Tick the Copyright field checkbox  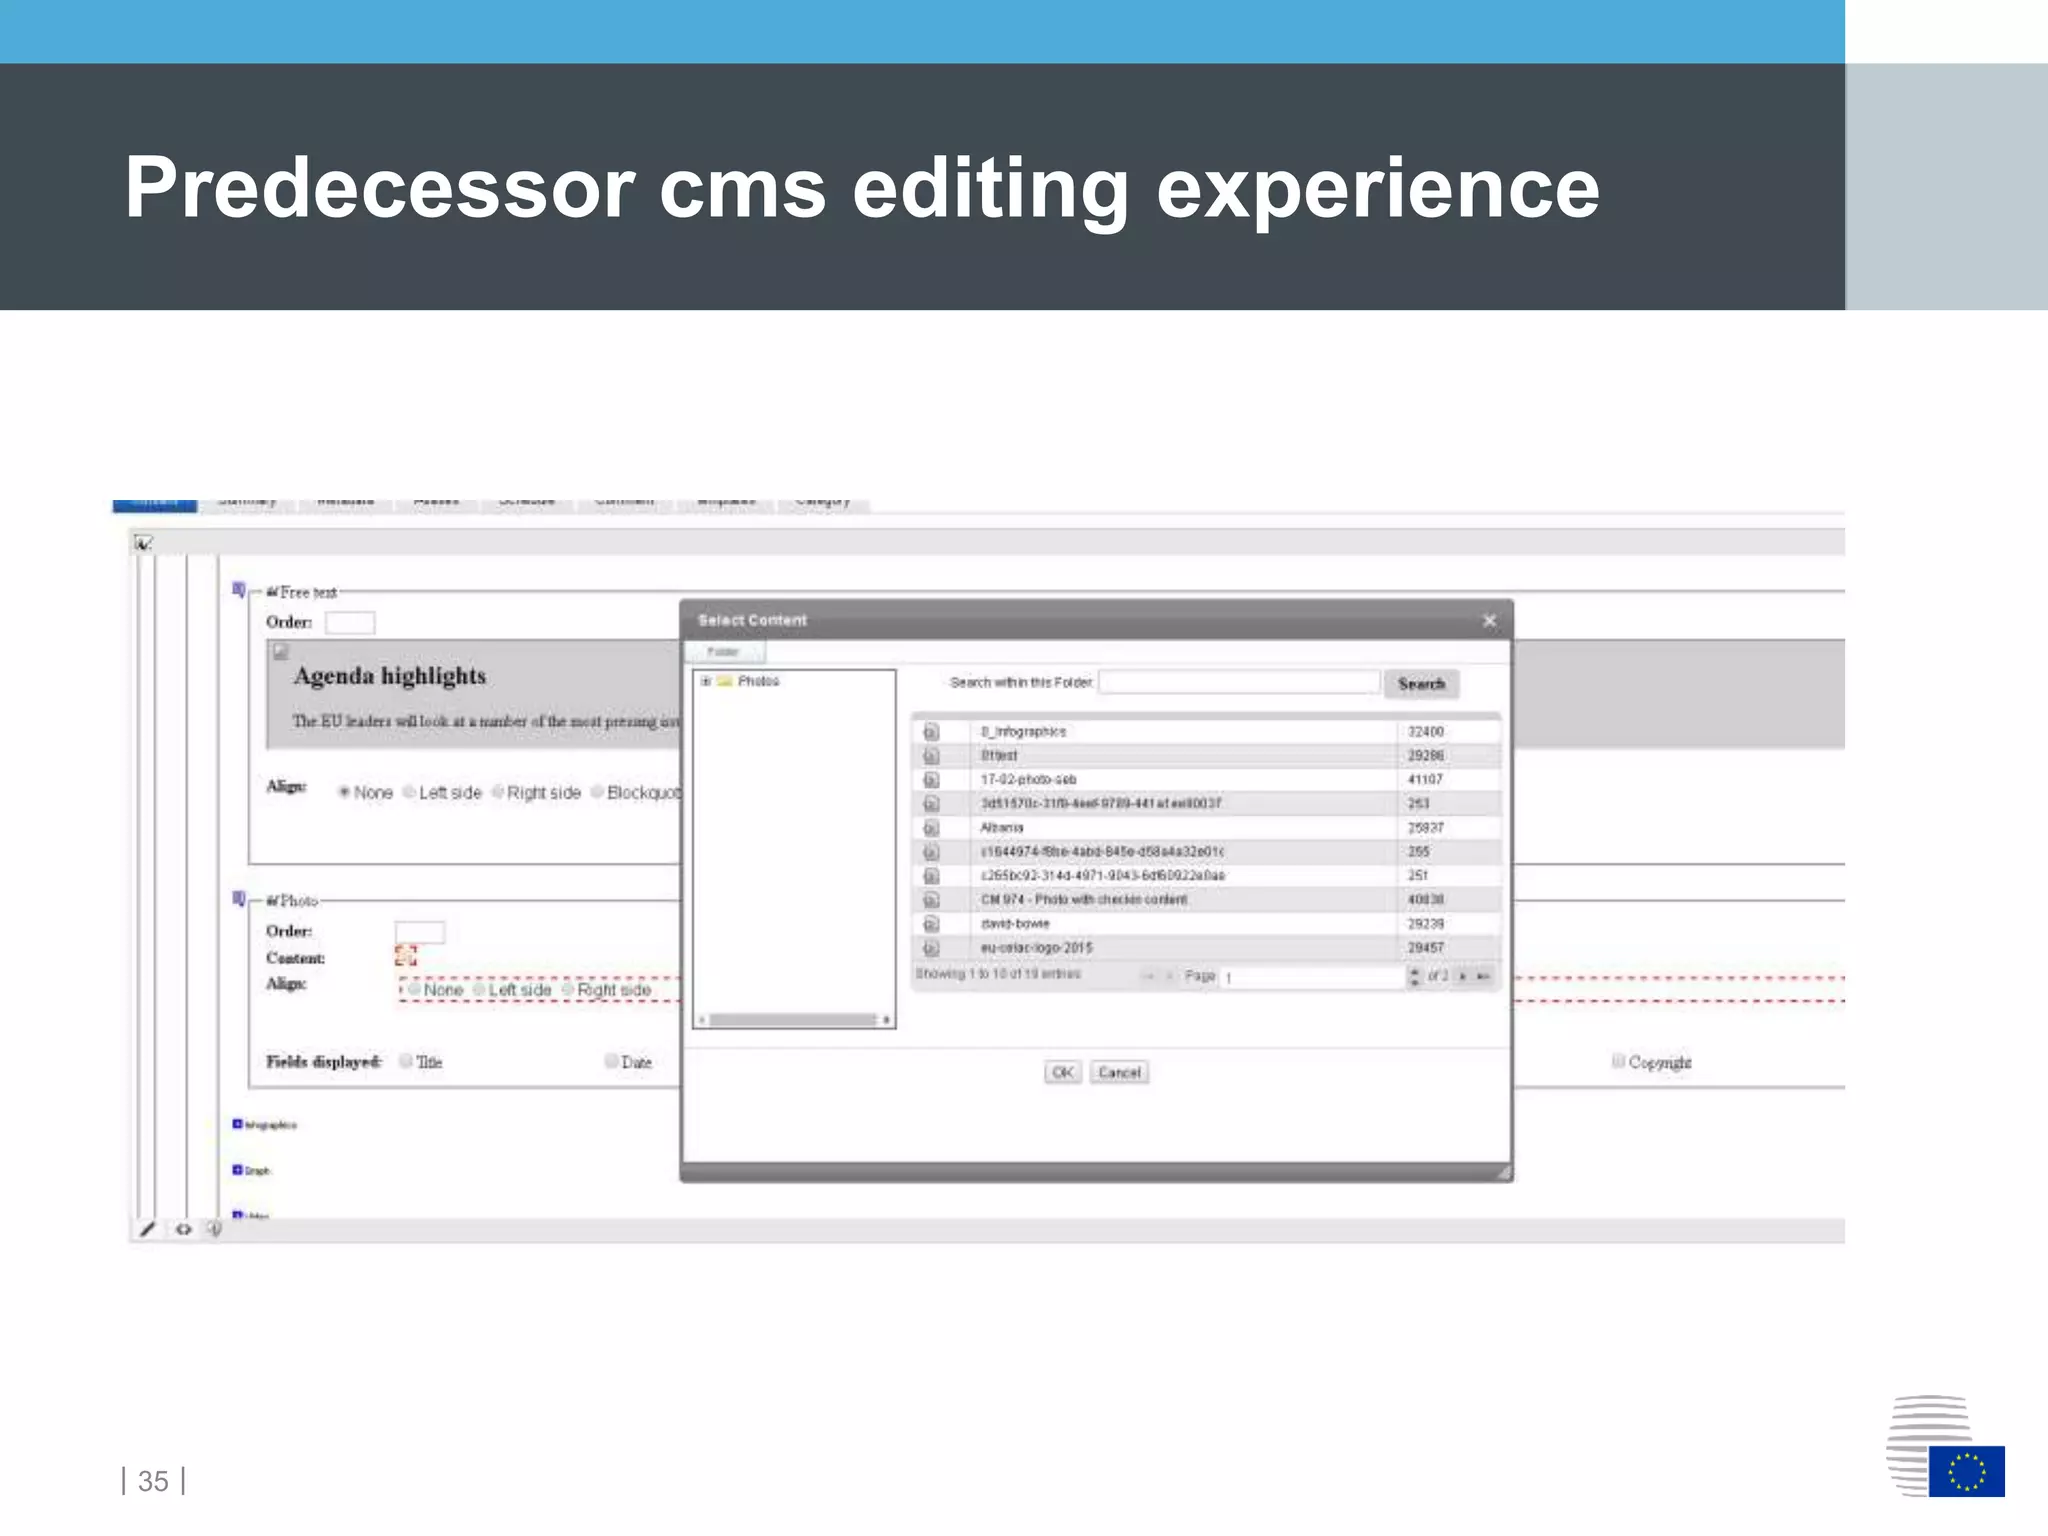pyautogui.click(x=1618, y=1061)
